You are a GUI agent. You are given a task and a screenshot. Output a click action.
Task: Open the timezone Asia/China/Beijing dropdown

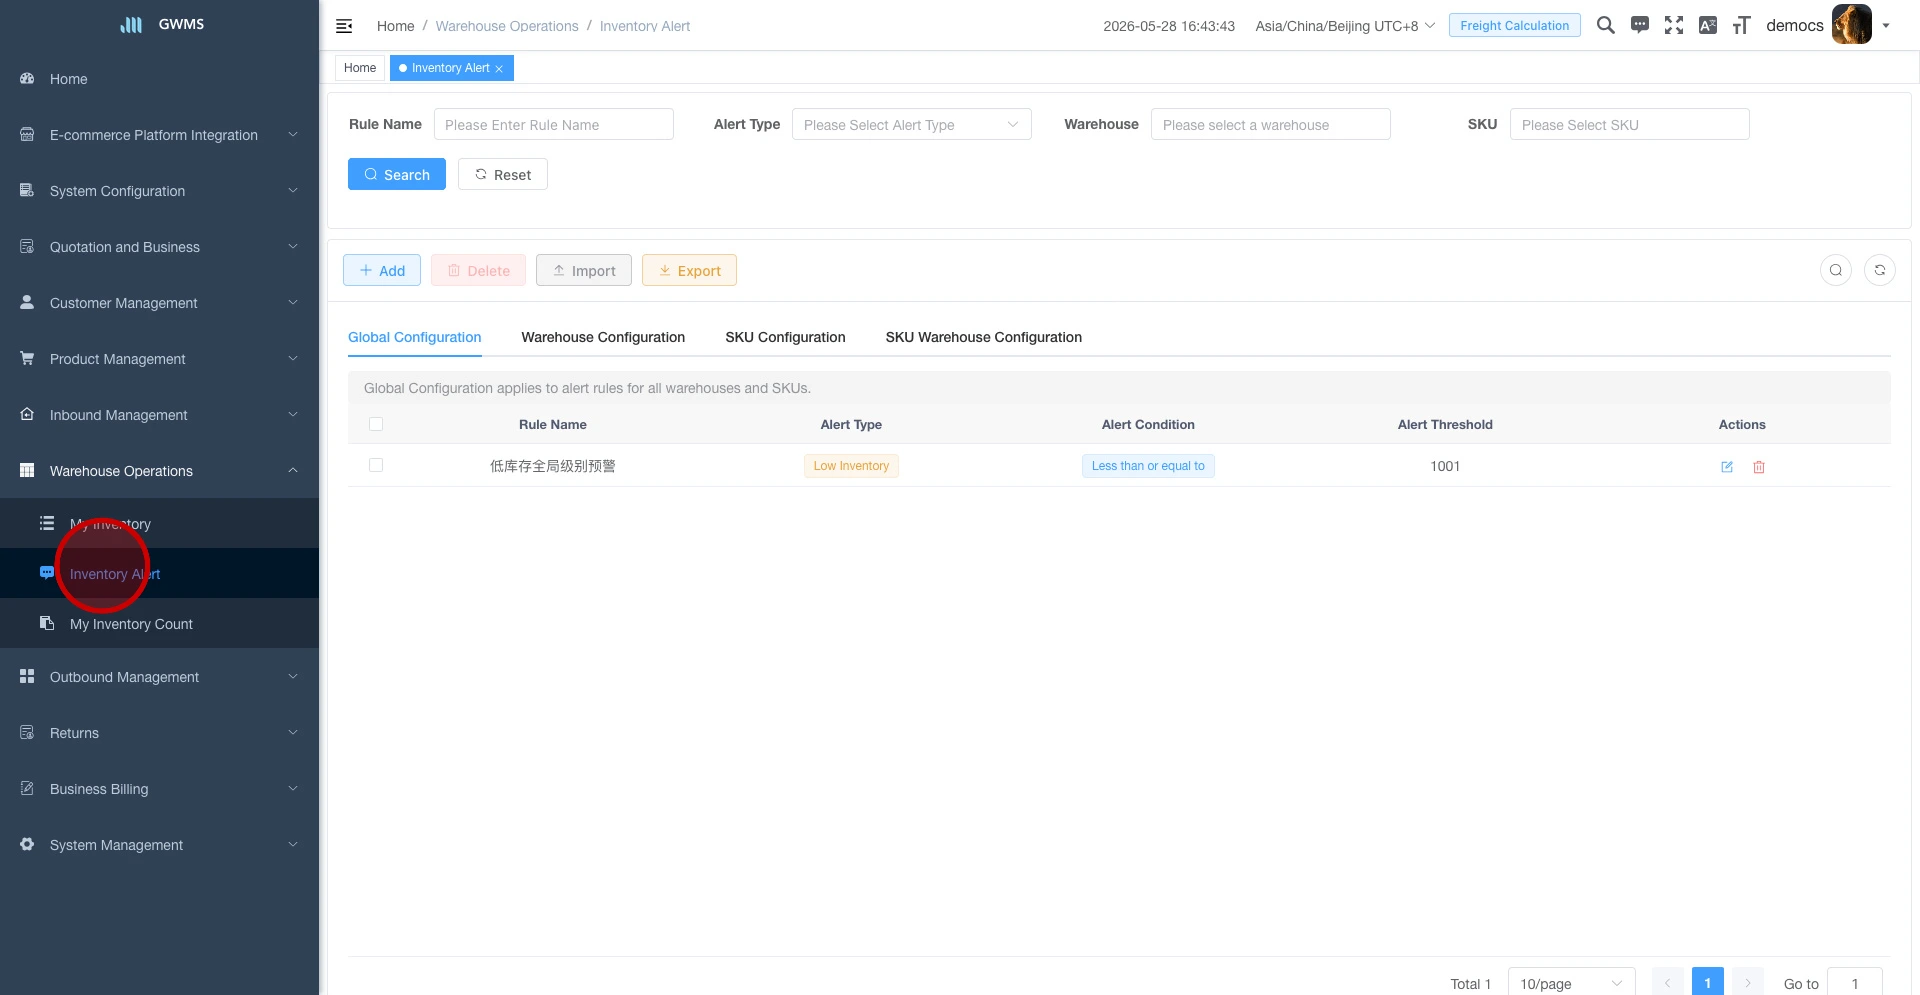1345,26
